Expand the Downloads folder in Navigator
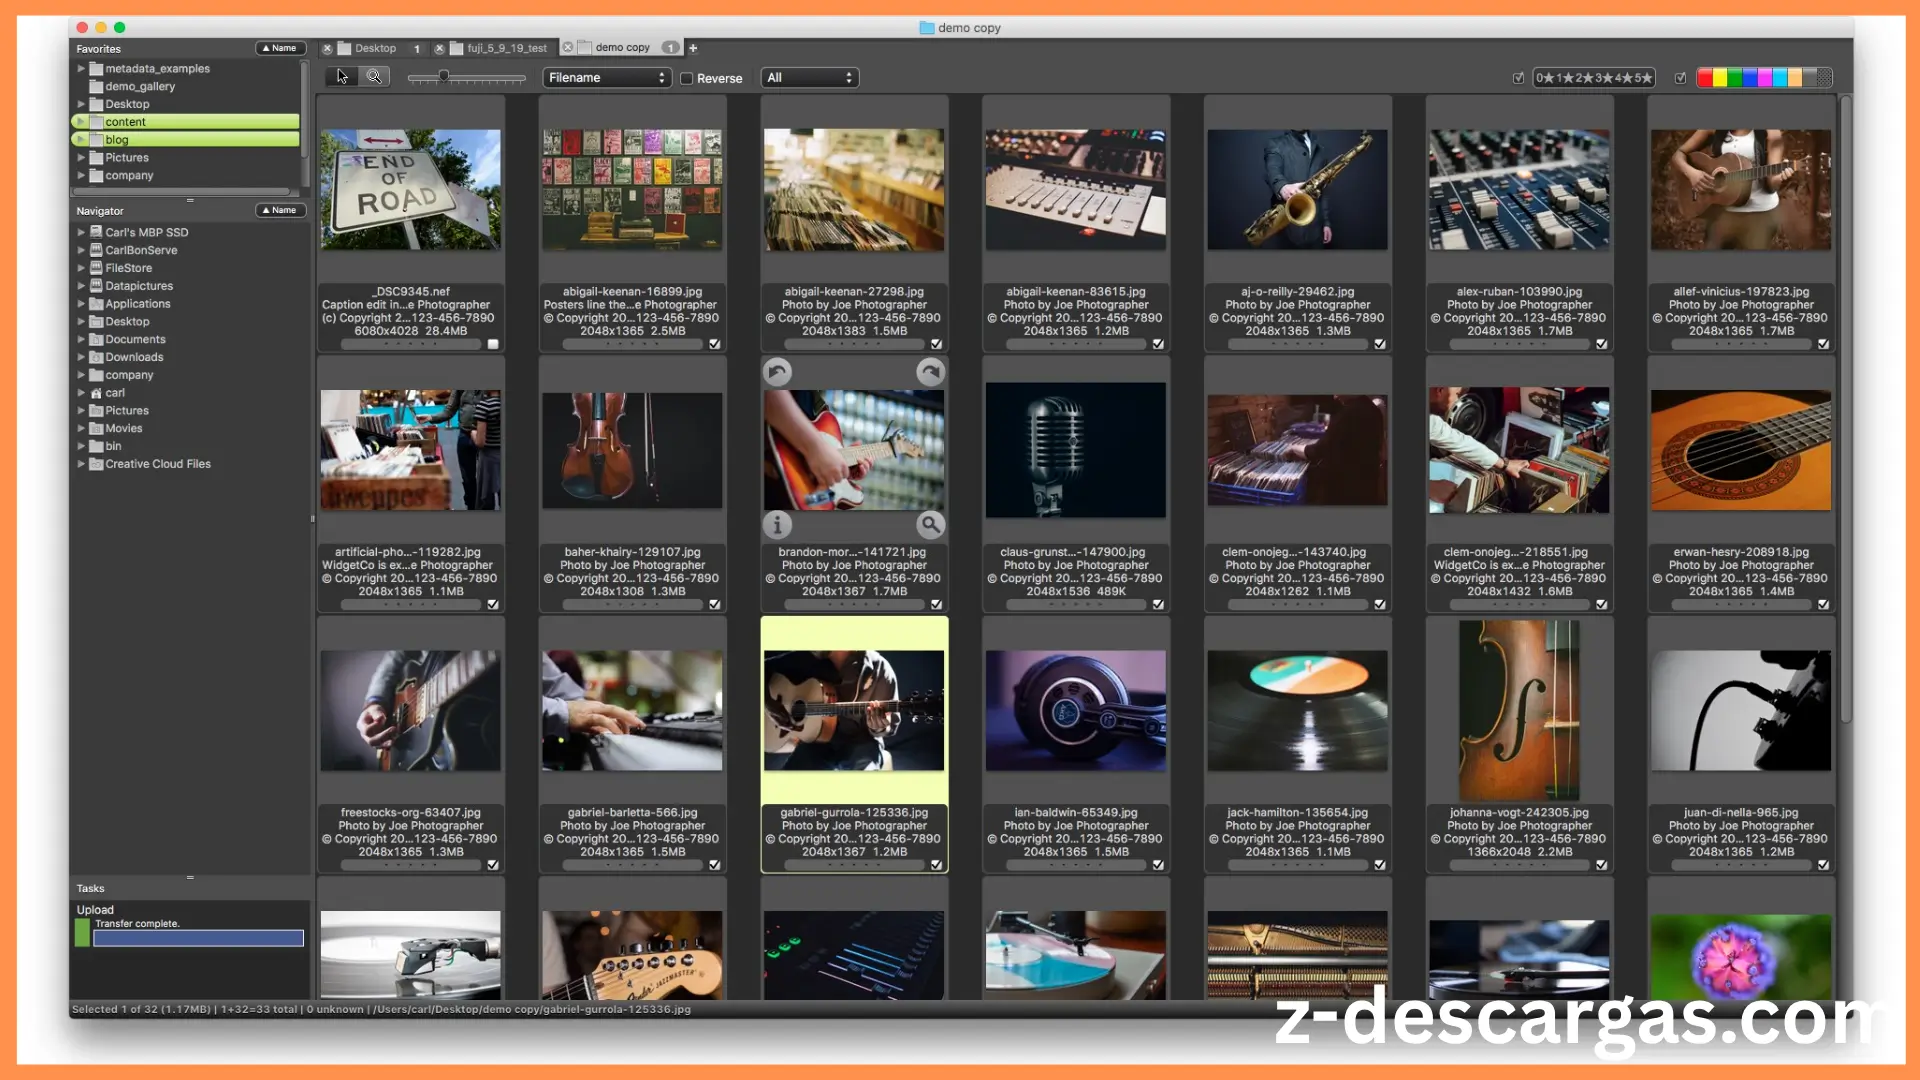 pos(81,357)
